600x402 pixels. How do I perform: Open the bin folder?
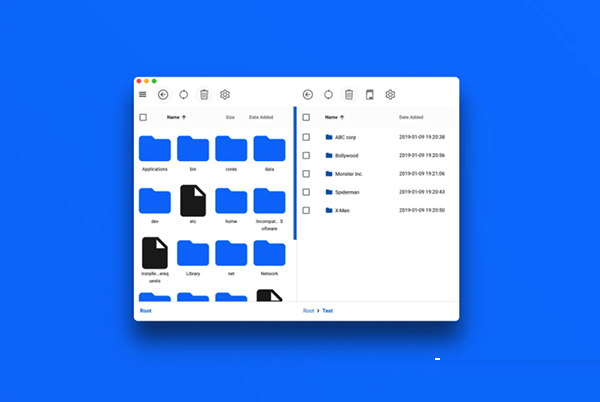[x=193, y=148]
